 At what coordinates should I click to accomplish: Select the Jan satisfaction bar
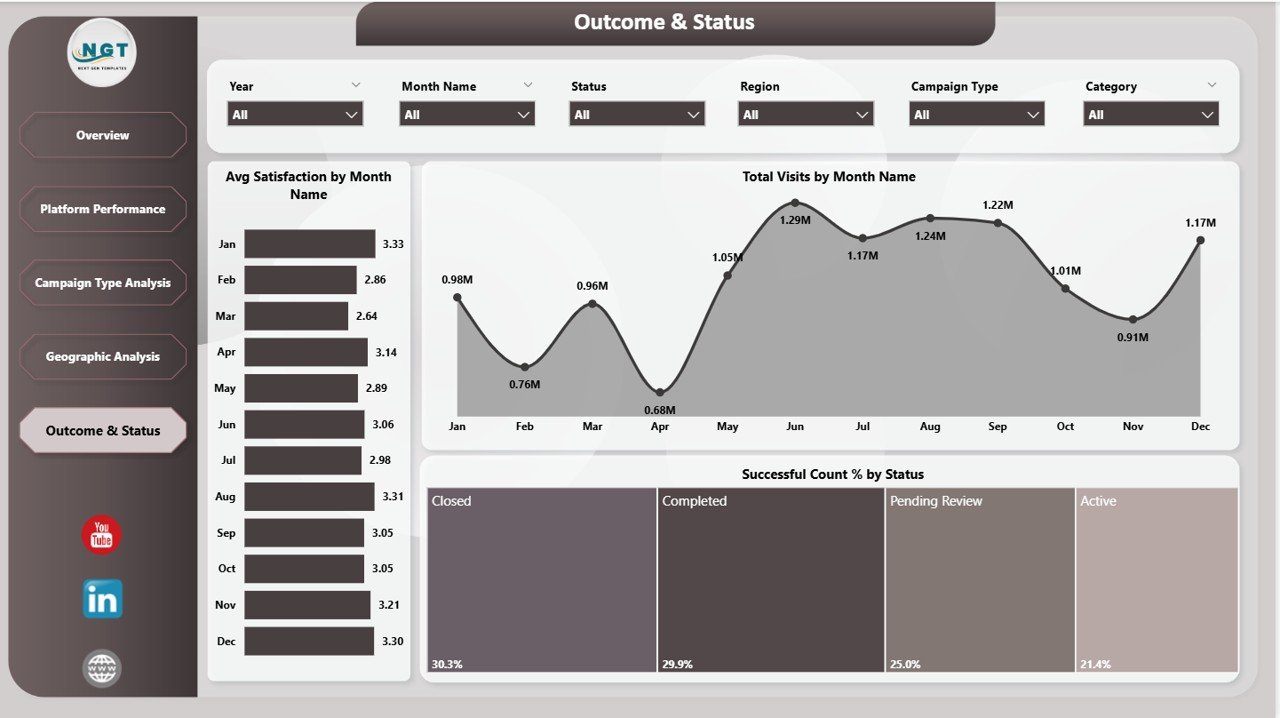(x=309, y=244)
